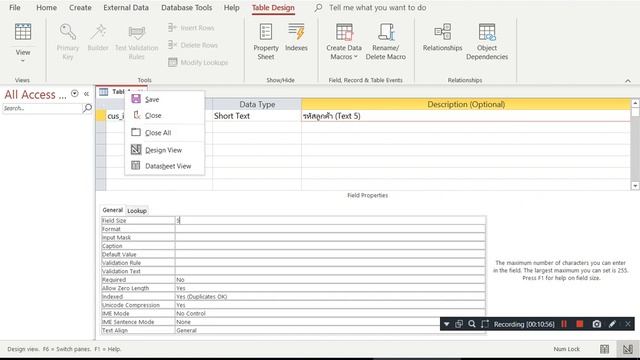The image size is (640, 360).
Task: Open the Relationships window
Action: click(442, 38)
